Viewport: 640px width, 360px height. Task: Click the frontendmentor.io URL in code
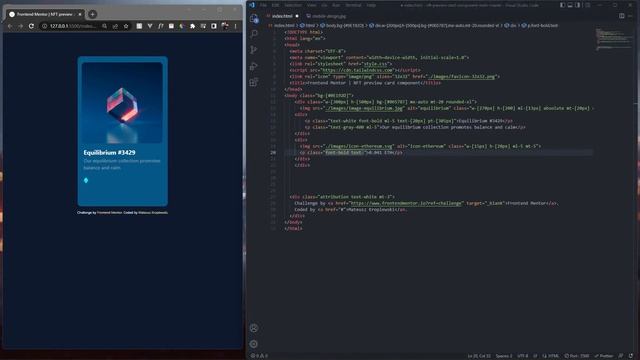tap(407, 203)
